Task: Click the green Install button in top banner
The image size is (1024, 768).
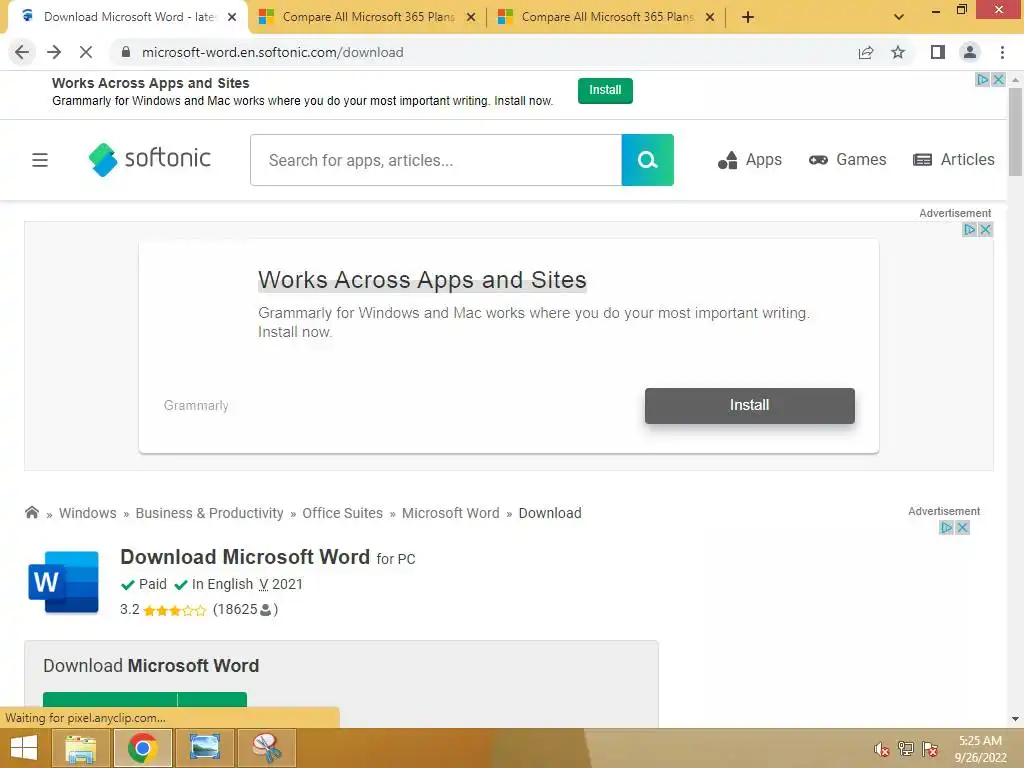Action: pos(605,90)
